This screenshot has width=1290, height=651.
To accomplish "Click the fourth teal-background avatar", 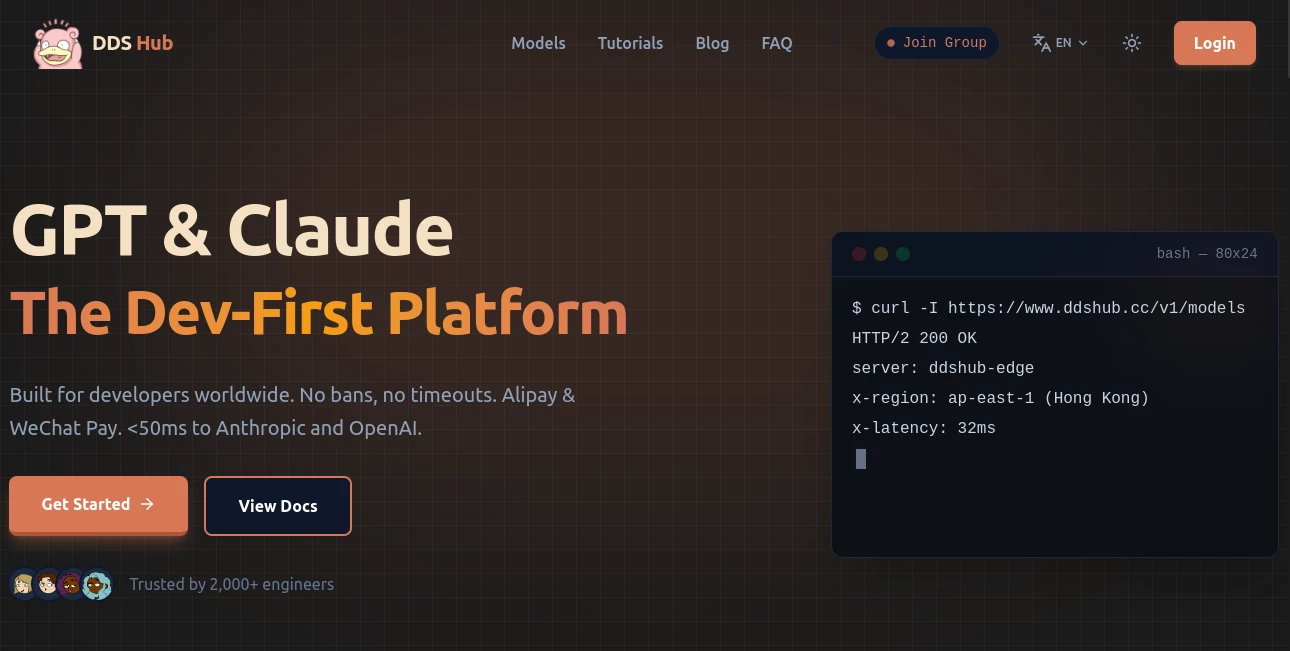I will click(96, 584).
